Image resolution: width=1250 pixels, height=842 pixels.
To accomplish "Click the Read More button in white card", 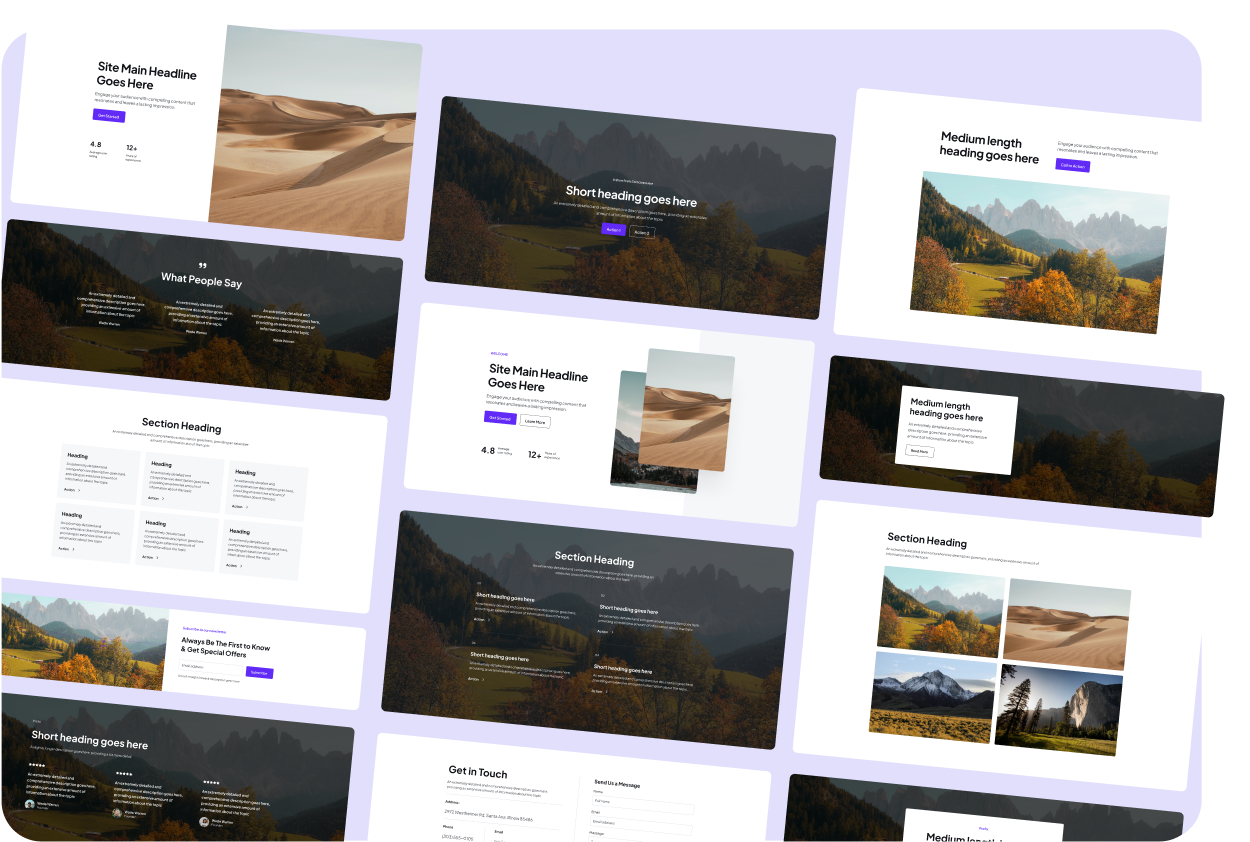I will pyautogui.click(x=920, y=452).
